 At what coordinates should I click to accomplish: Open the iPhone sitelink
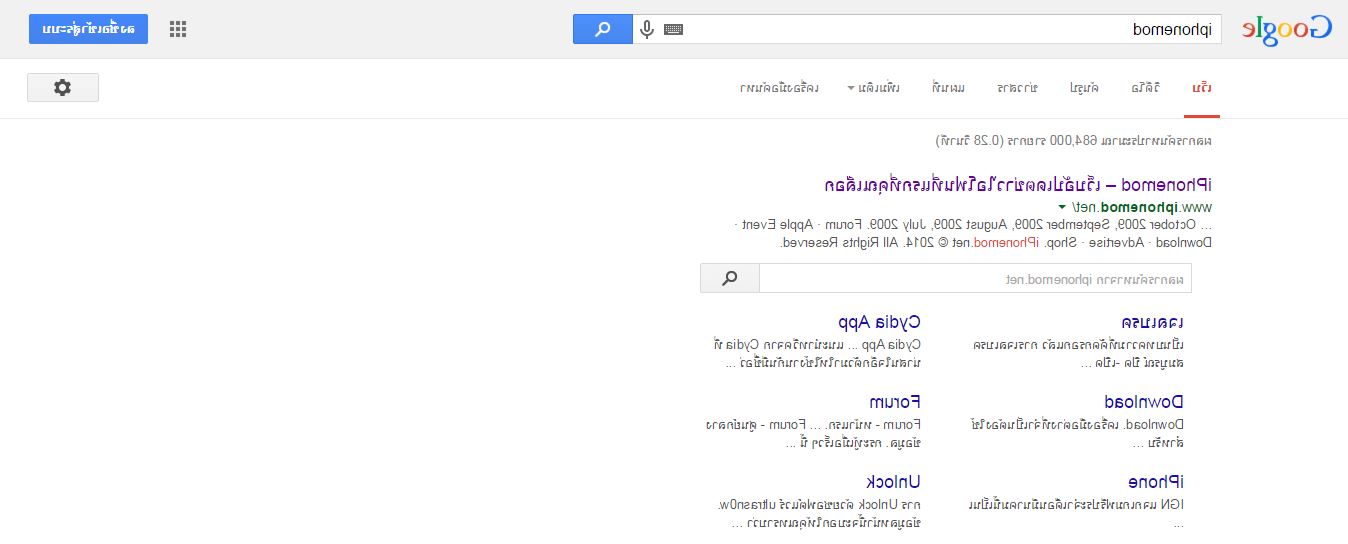click(1156, 482)
